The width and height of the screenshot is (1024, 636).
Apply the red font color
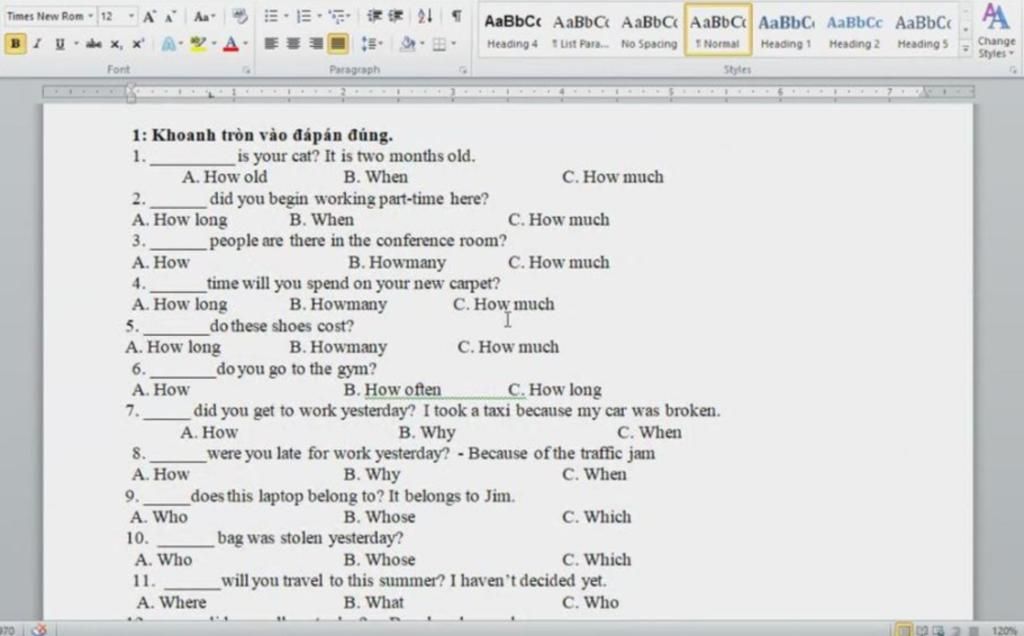coord(231,44)
